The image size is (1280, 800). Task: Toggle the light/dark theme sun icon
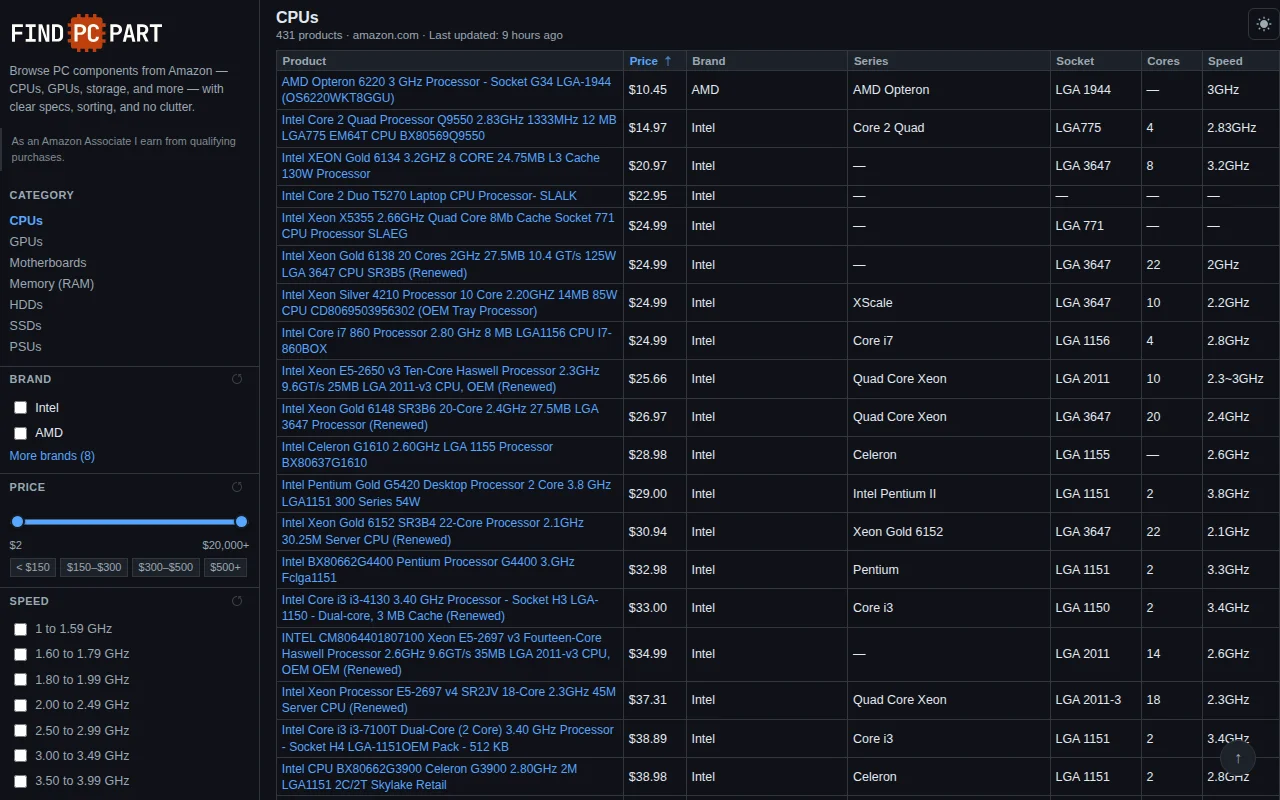(x=1264, y=23)
